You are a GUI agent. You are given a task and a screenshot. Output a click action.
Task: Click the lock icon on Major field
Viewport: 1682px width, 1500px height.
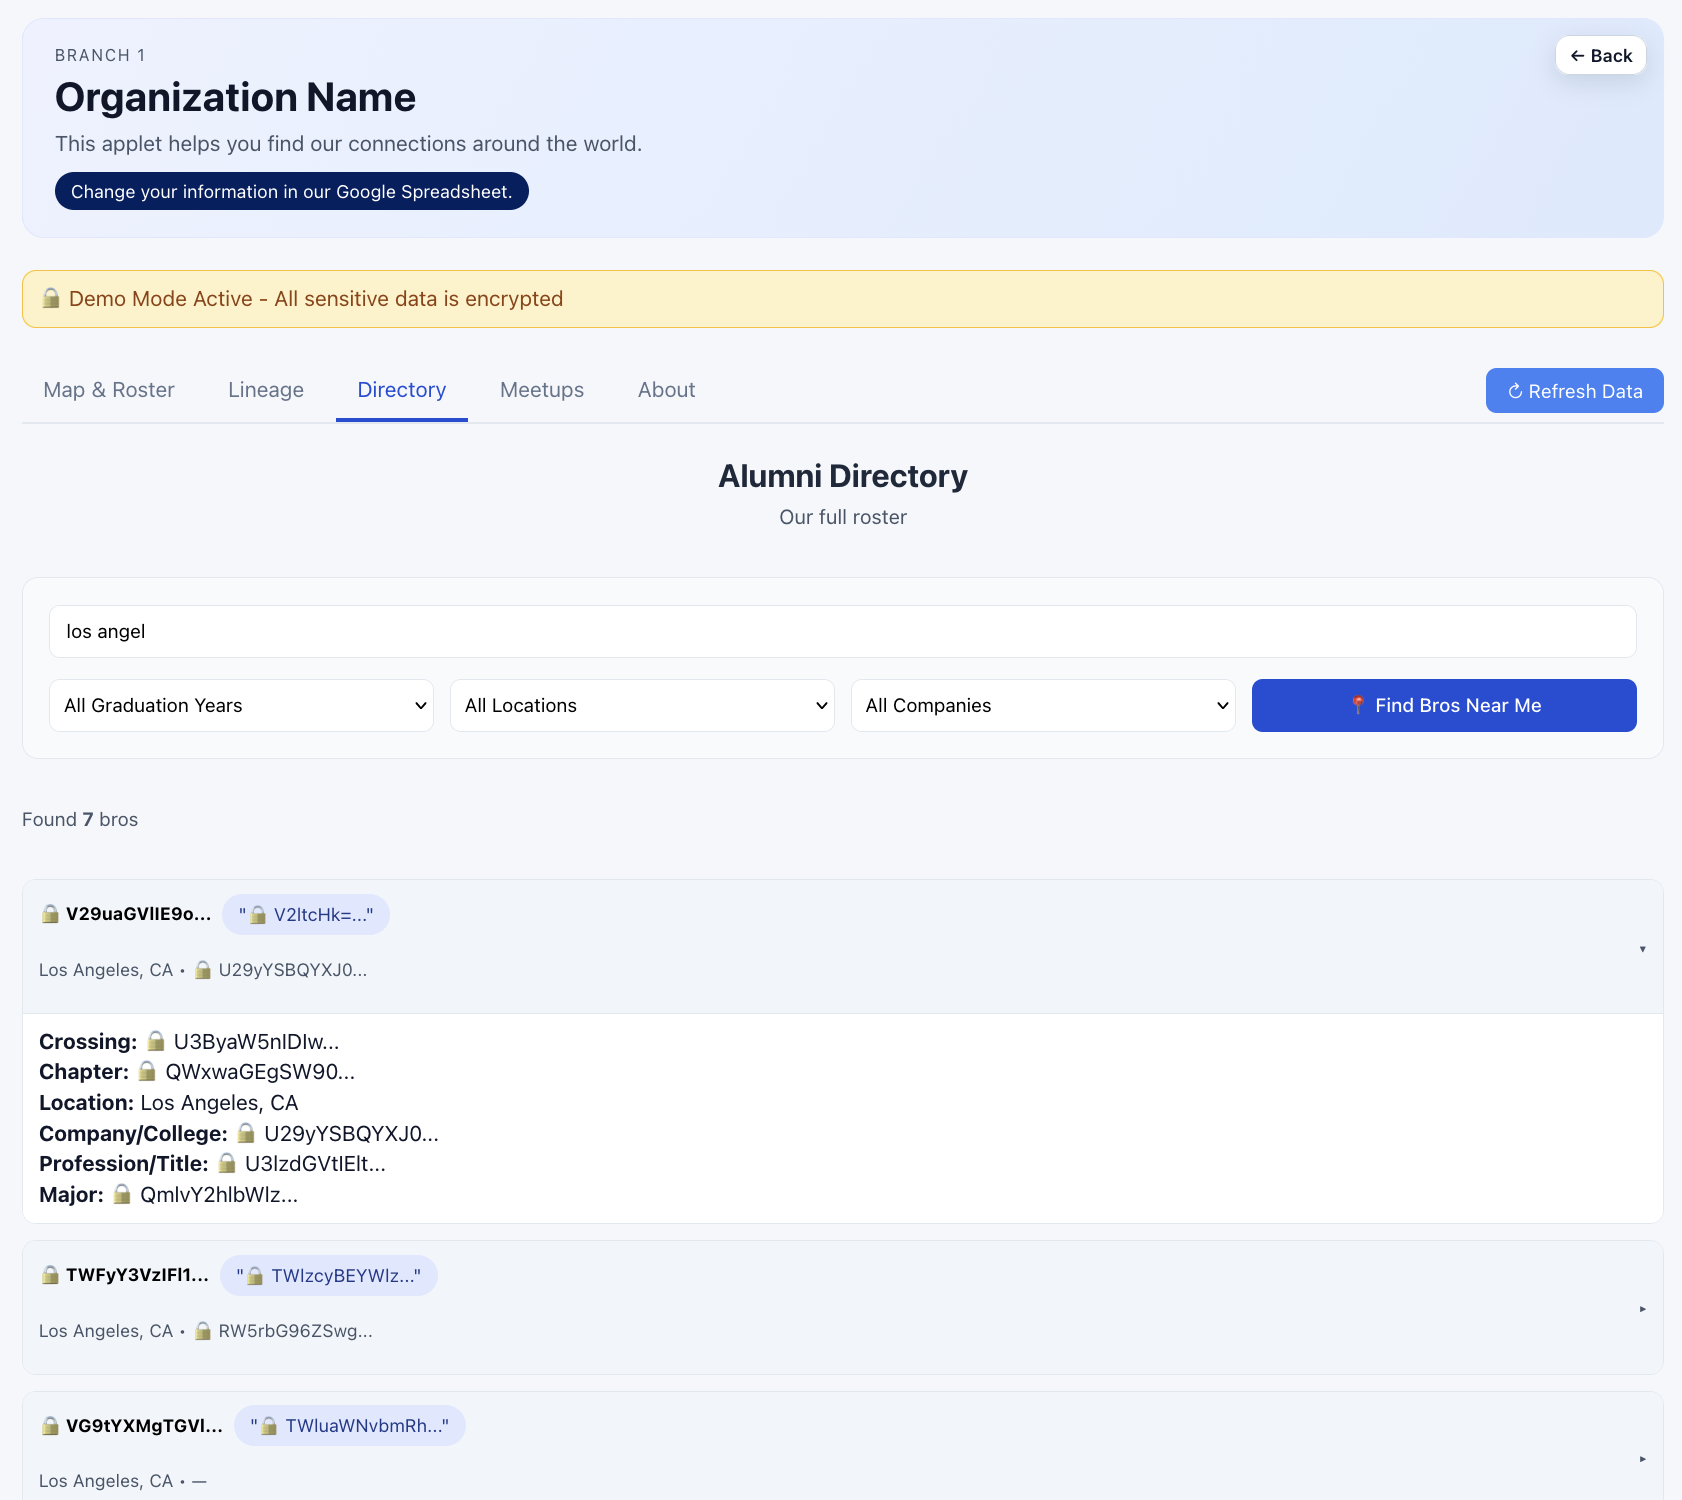pos(122,1194)
